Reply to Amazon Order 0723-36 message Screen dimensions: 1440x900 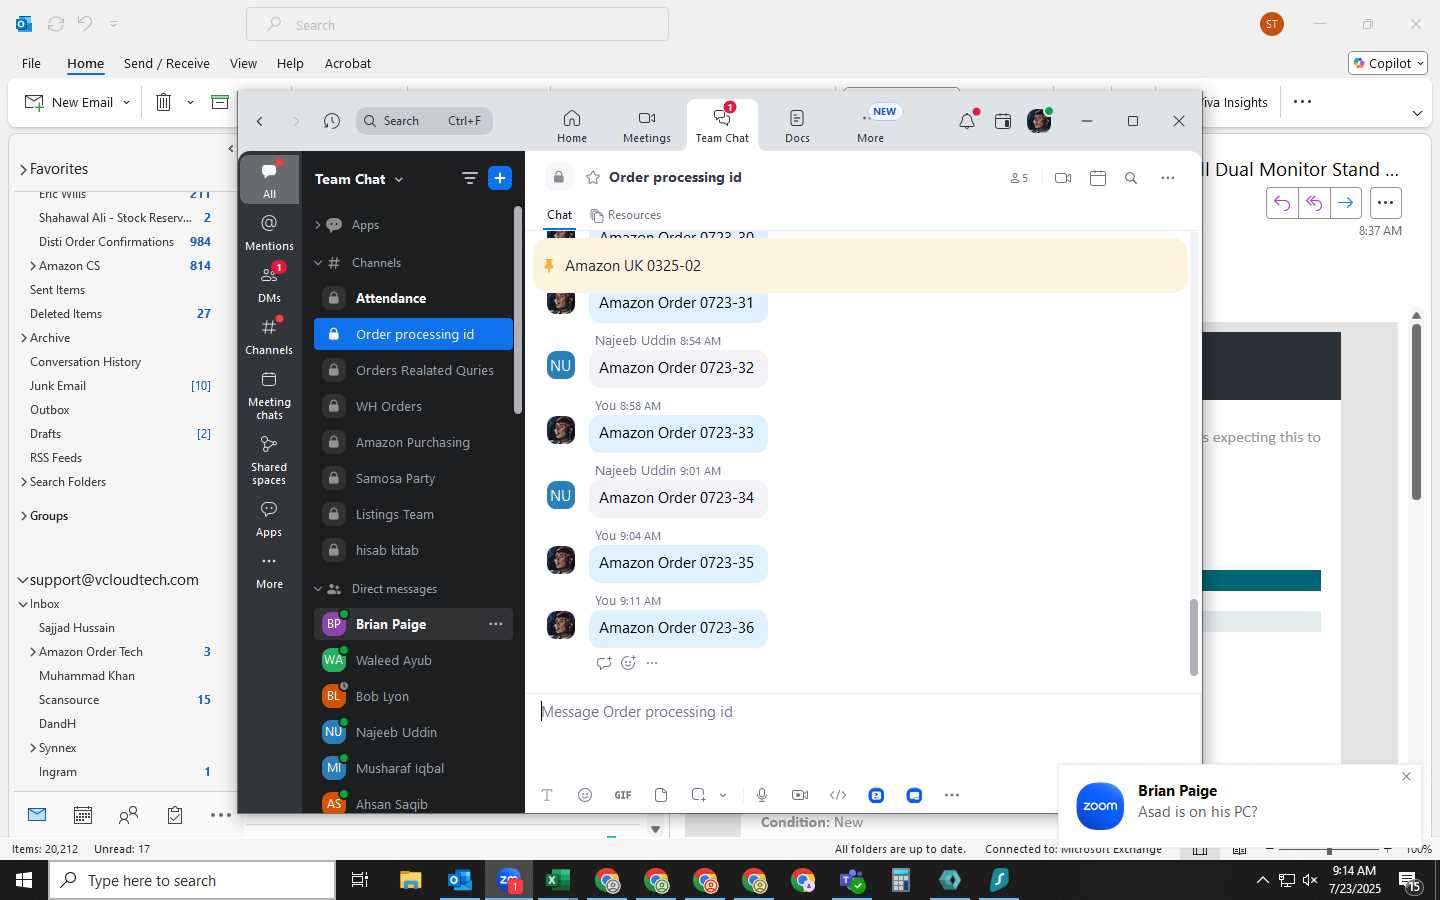click(x=604, y=663)
